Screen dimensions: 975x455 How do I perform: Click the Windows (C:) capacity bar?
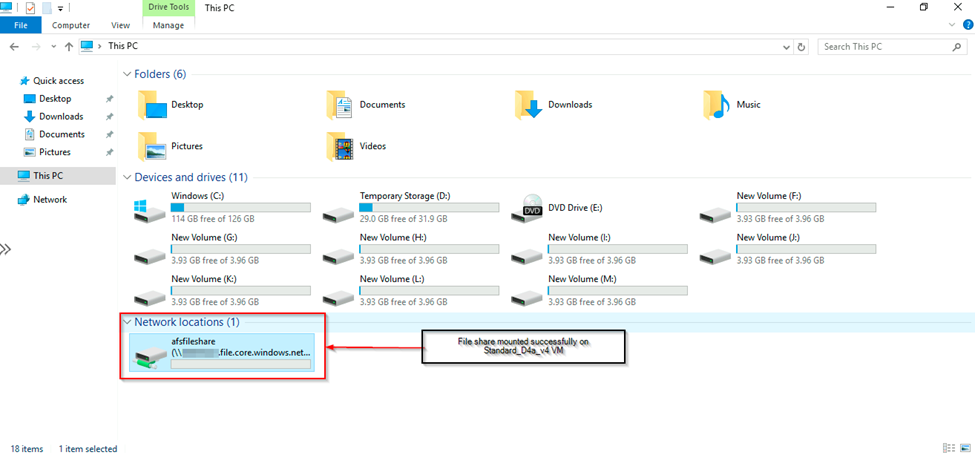click(x=241, y=208)
